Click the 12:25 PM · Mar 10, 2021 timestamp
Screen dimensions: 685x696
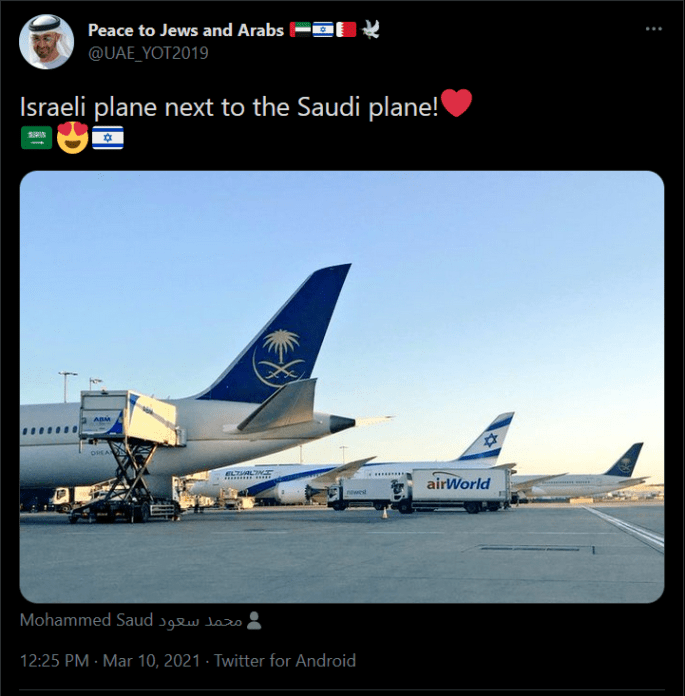click(112, 661)
